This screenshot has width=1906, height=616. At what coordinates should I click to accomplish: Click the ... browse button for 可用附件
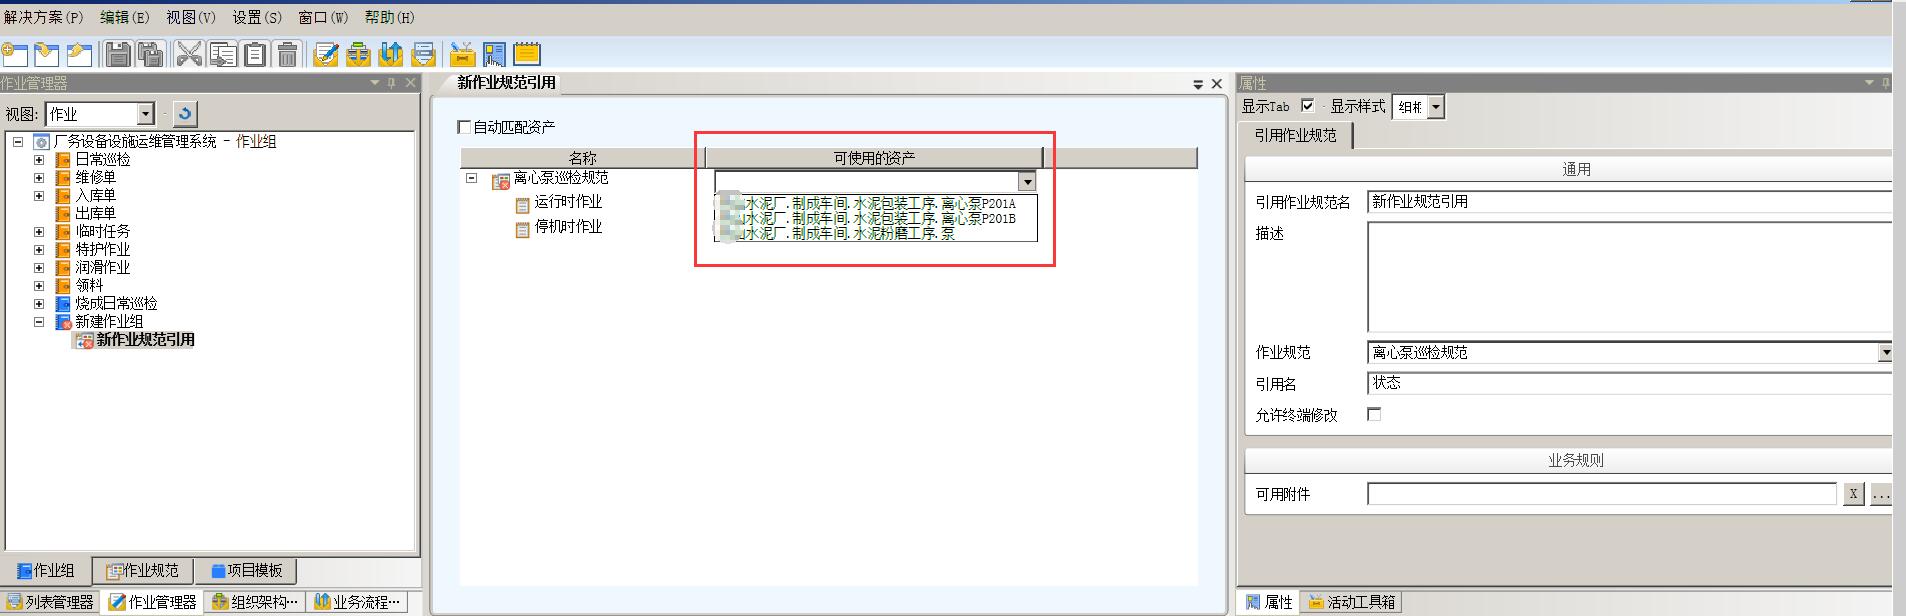point(1880,494)
